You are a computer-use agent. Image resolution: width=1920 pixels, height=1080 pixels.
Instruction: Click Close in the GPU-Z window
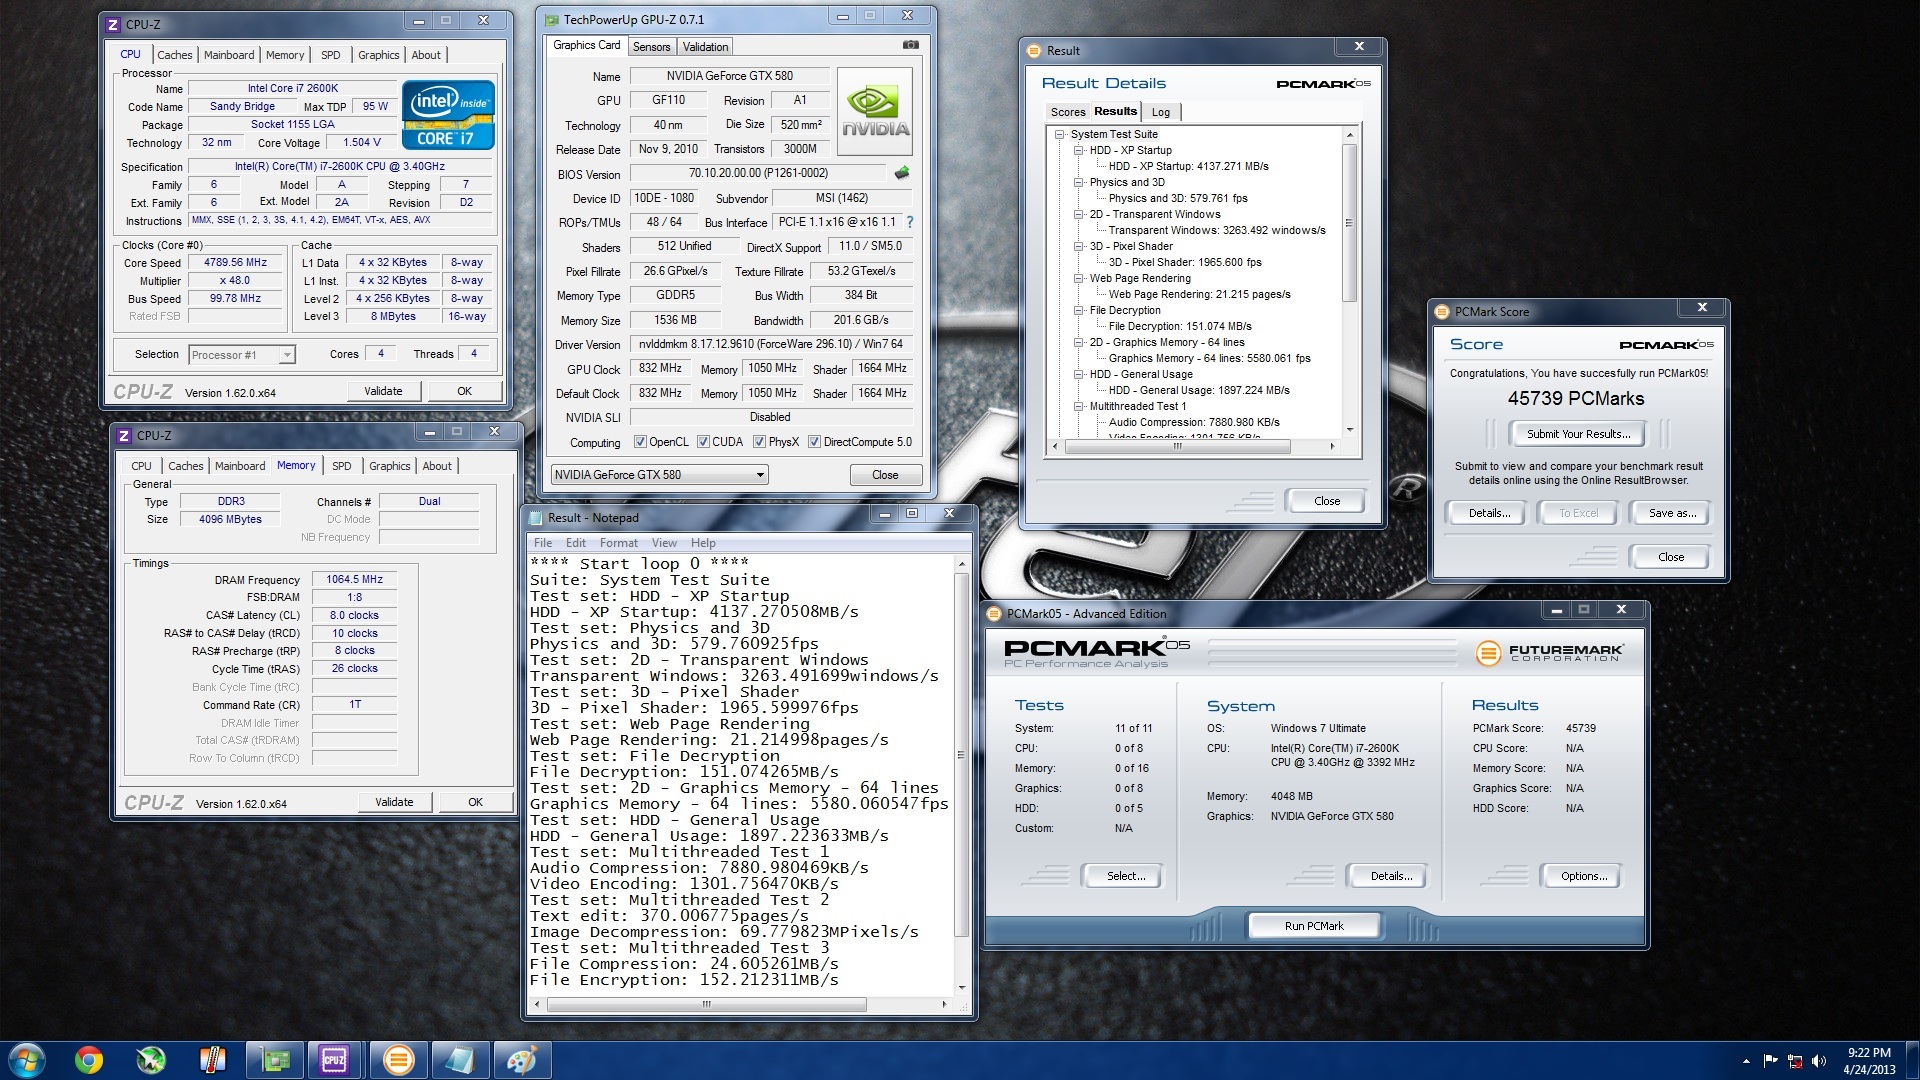[x=885, y=475]
